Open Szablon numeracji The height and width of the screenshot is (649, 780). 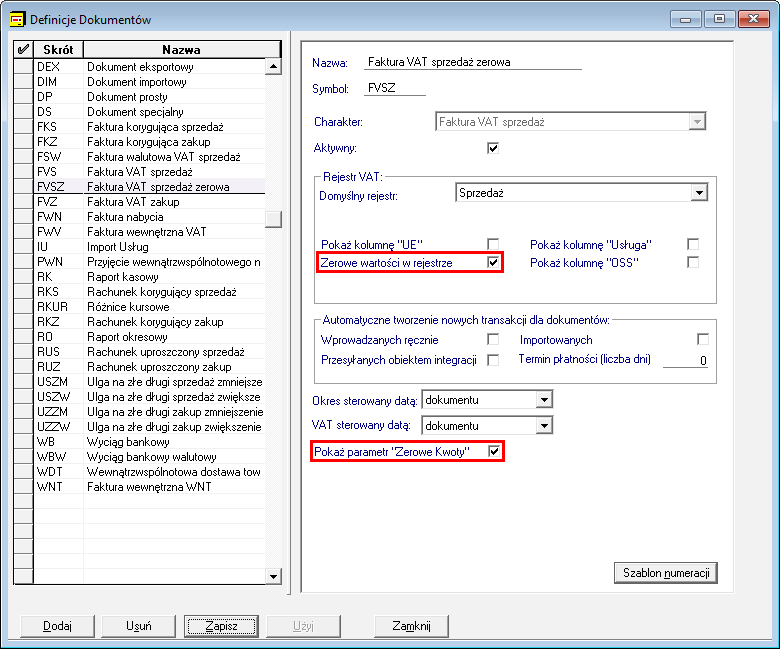pos(665,573)
